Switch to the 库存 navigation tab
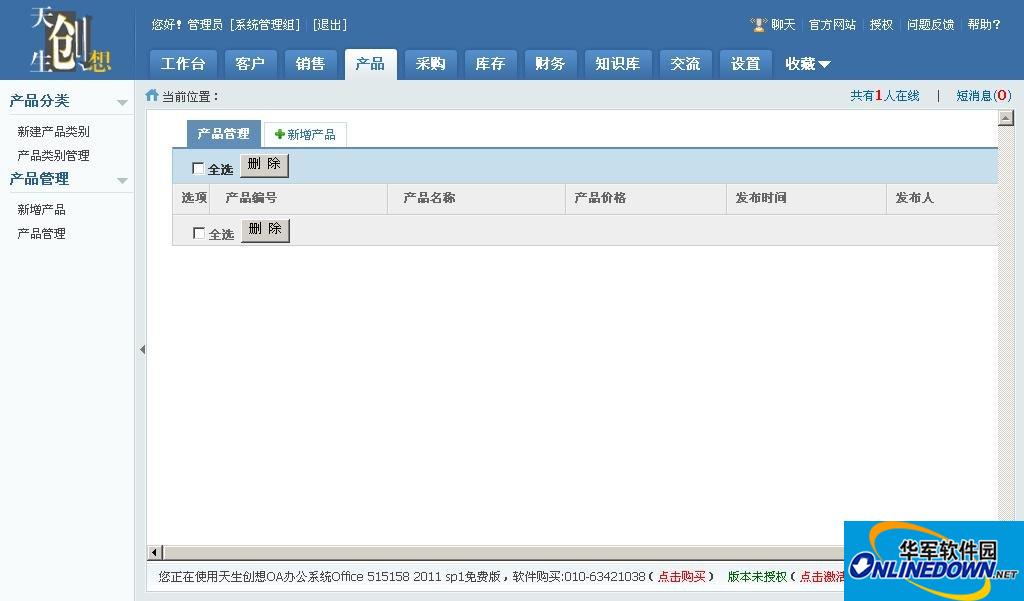 coord(490,64)
